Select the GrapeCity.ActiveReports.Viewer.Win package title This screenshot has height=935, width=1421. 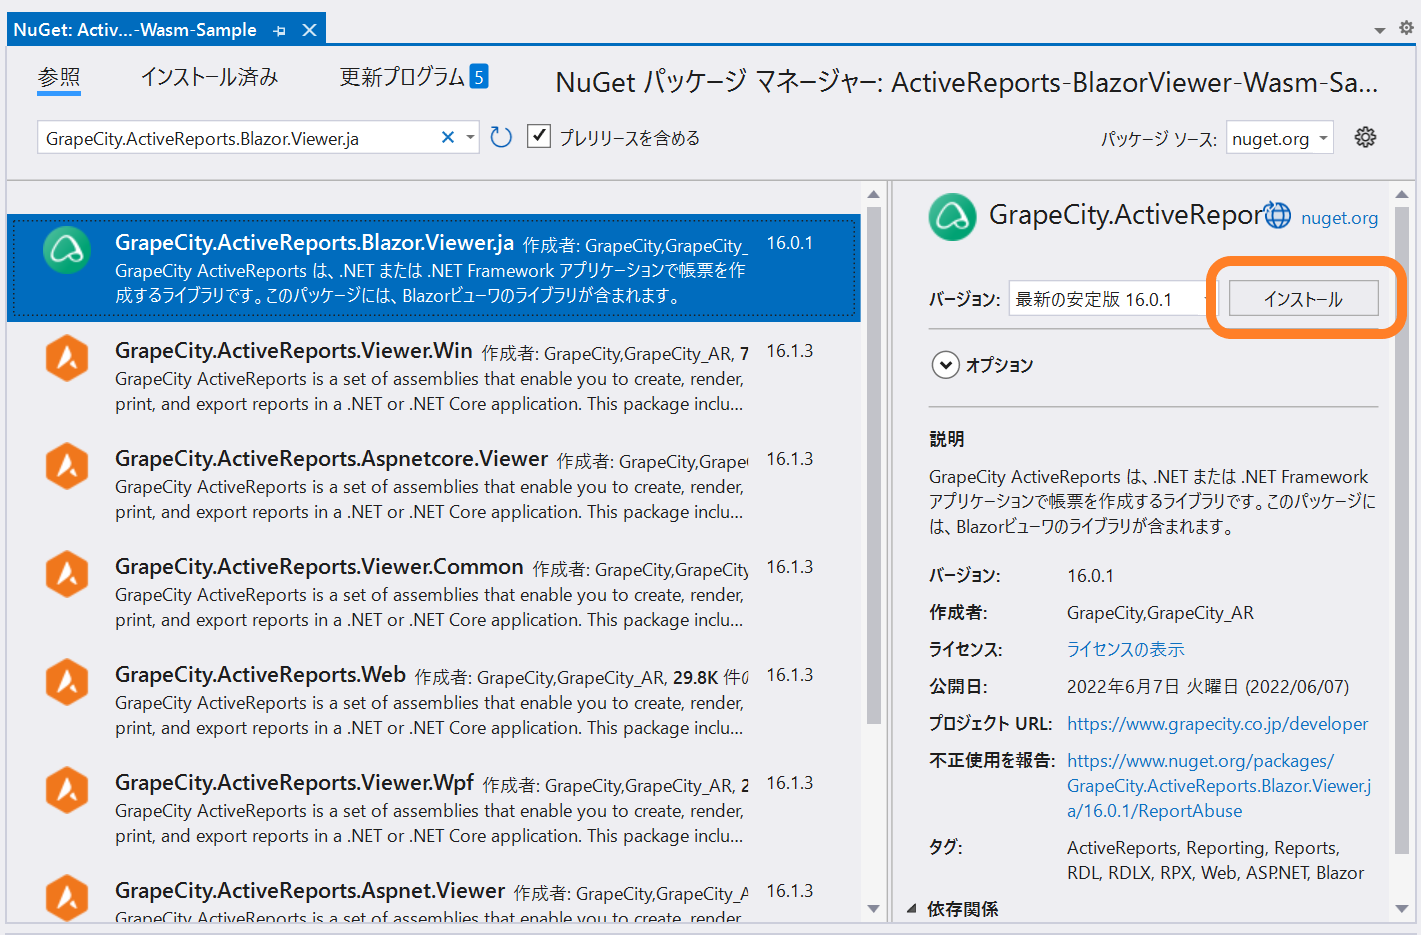[x=293, y=350]
